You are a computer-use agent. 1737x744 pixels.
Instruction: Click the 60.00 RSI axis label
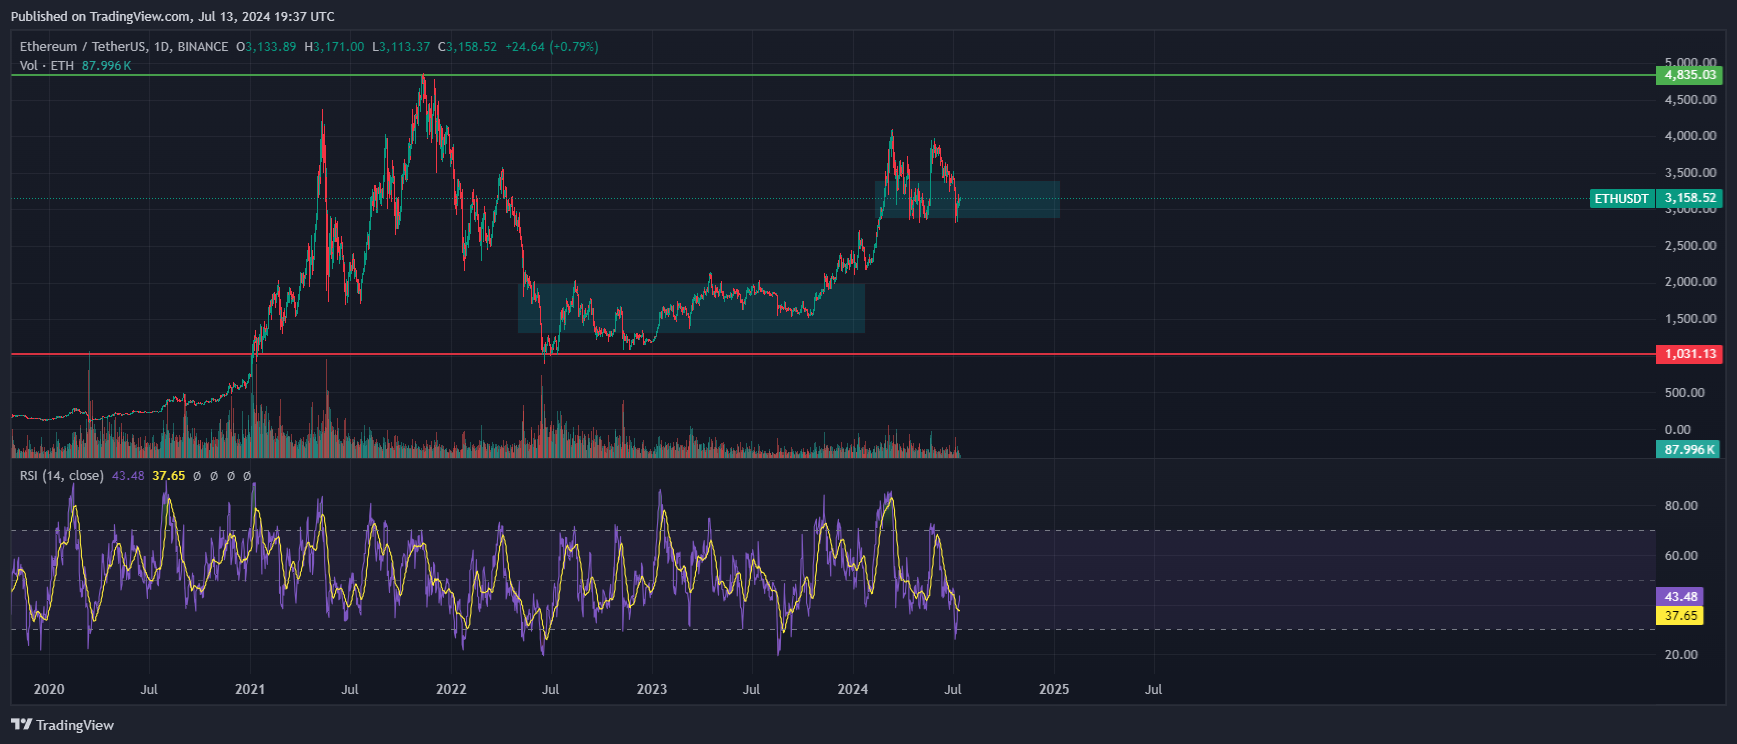coord(1681,556)
